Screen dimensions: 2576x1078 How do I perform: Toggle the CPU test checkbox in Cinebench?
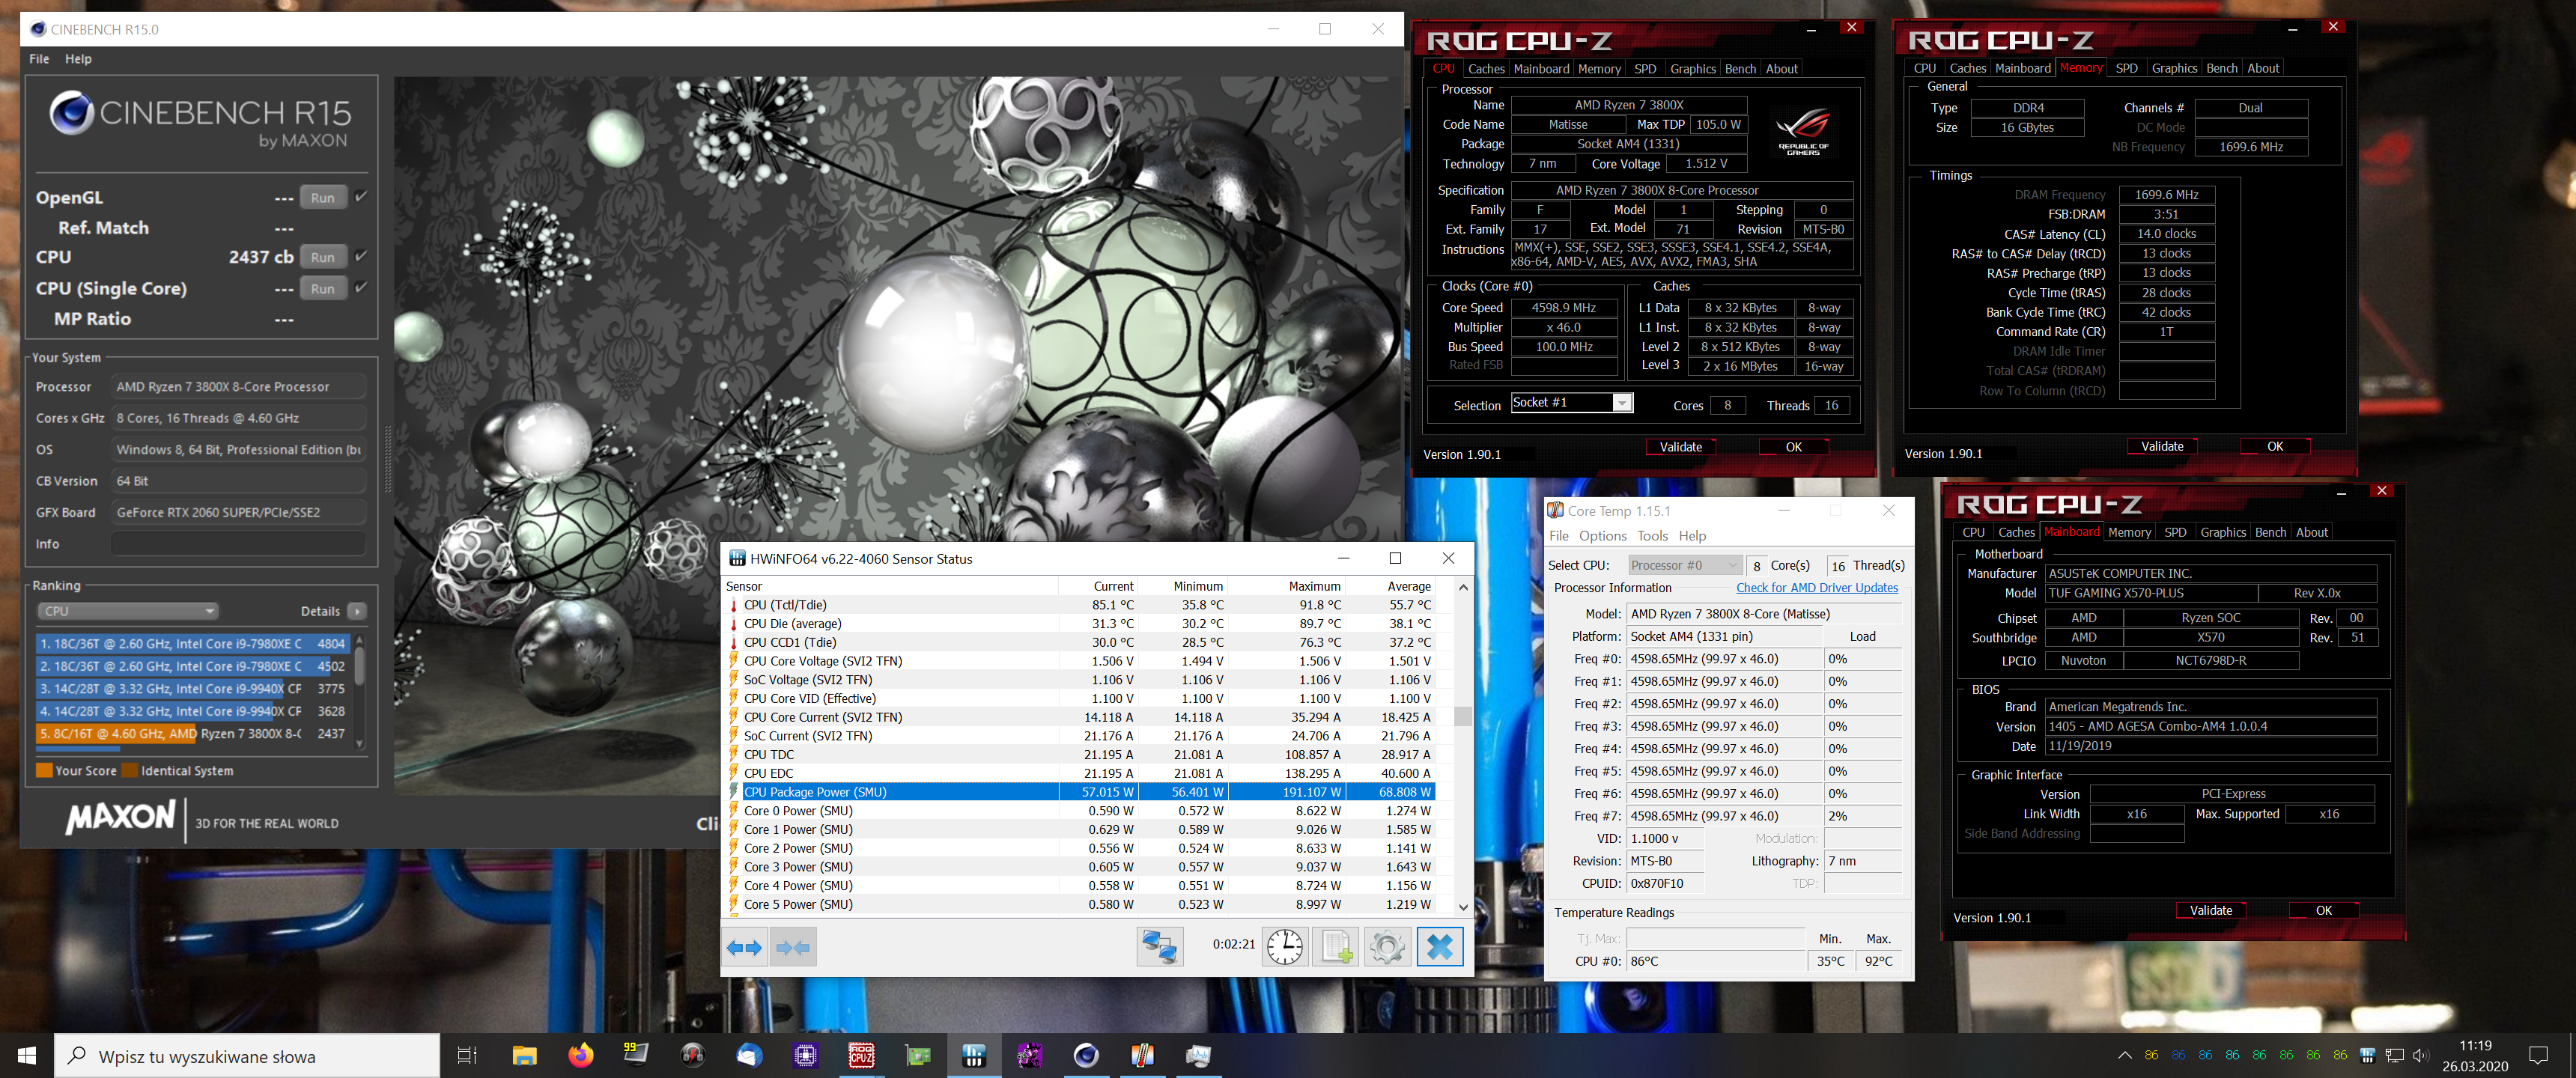pyautogui.click(x=361, y=256)
